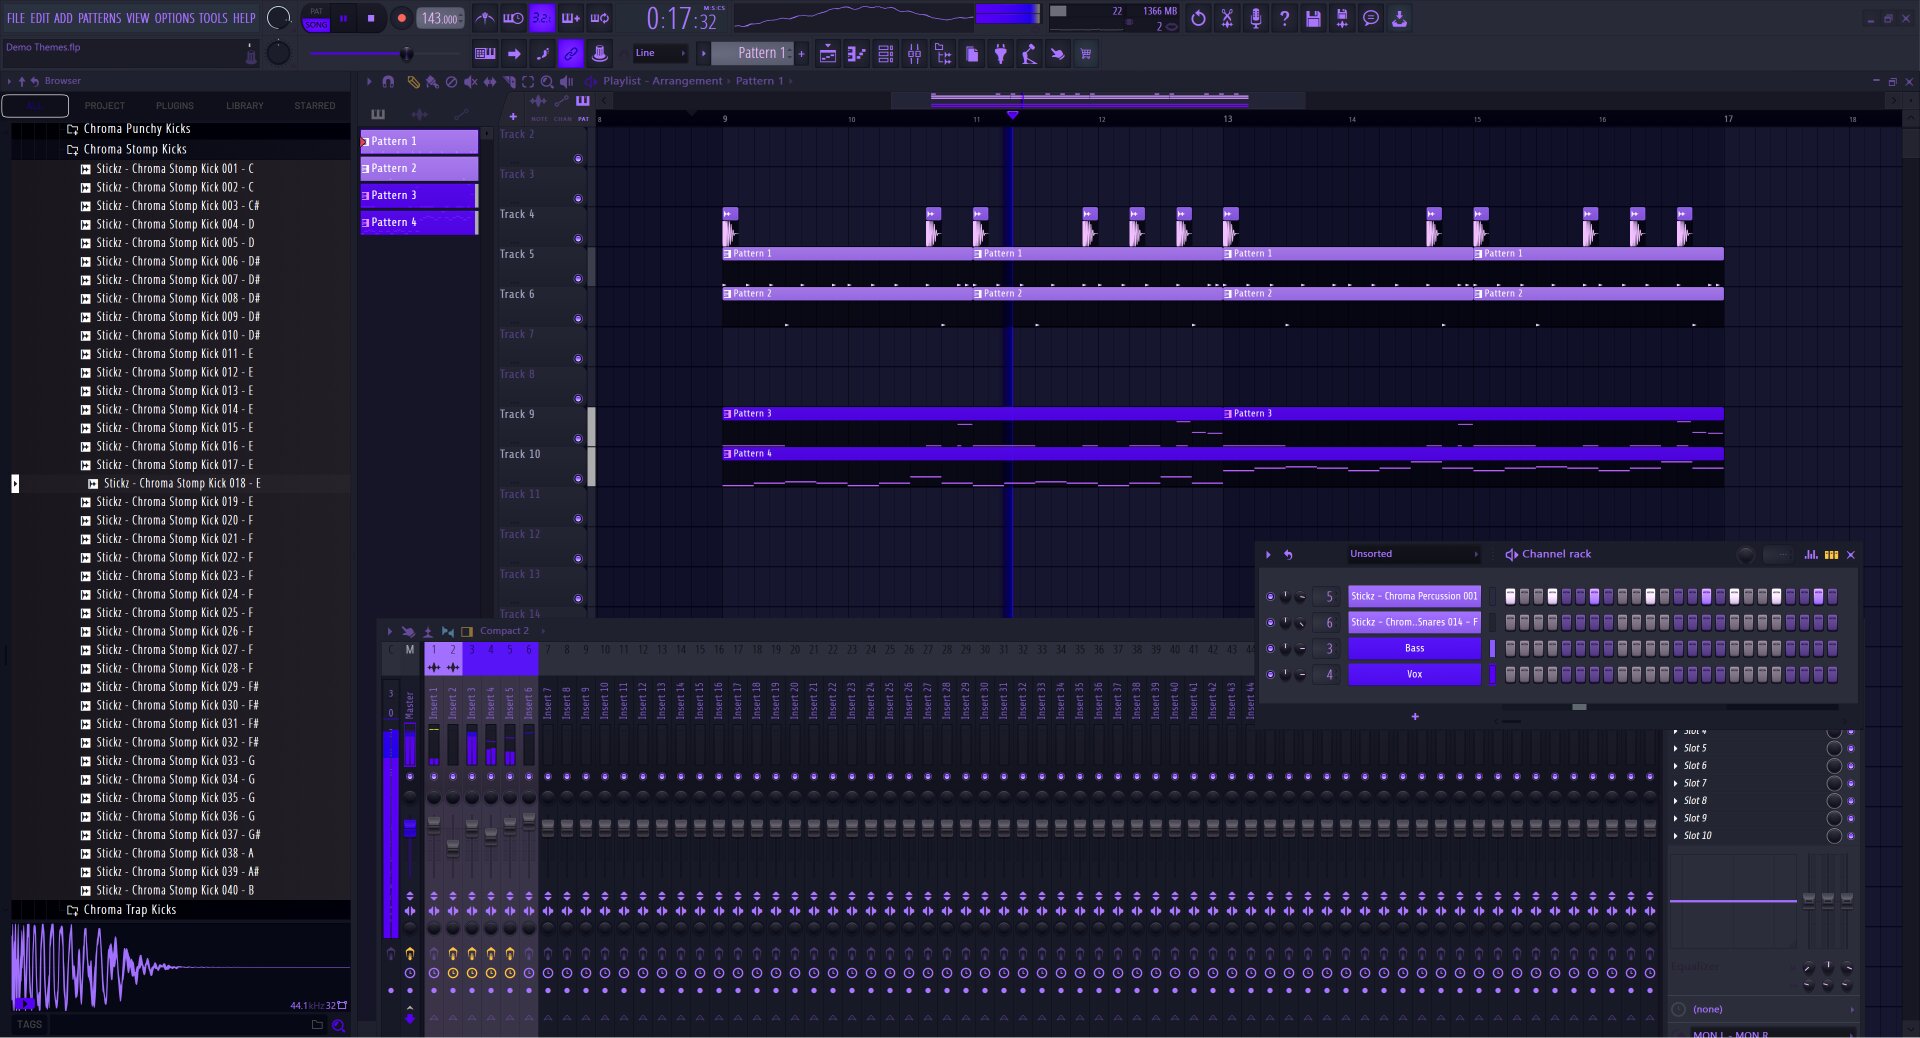This screenshot has width=1920, height=1038.
Task: Toggle mute switch on playlist Track 4
Action: [578, 239]
